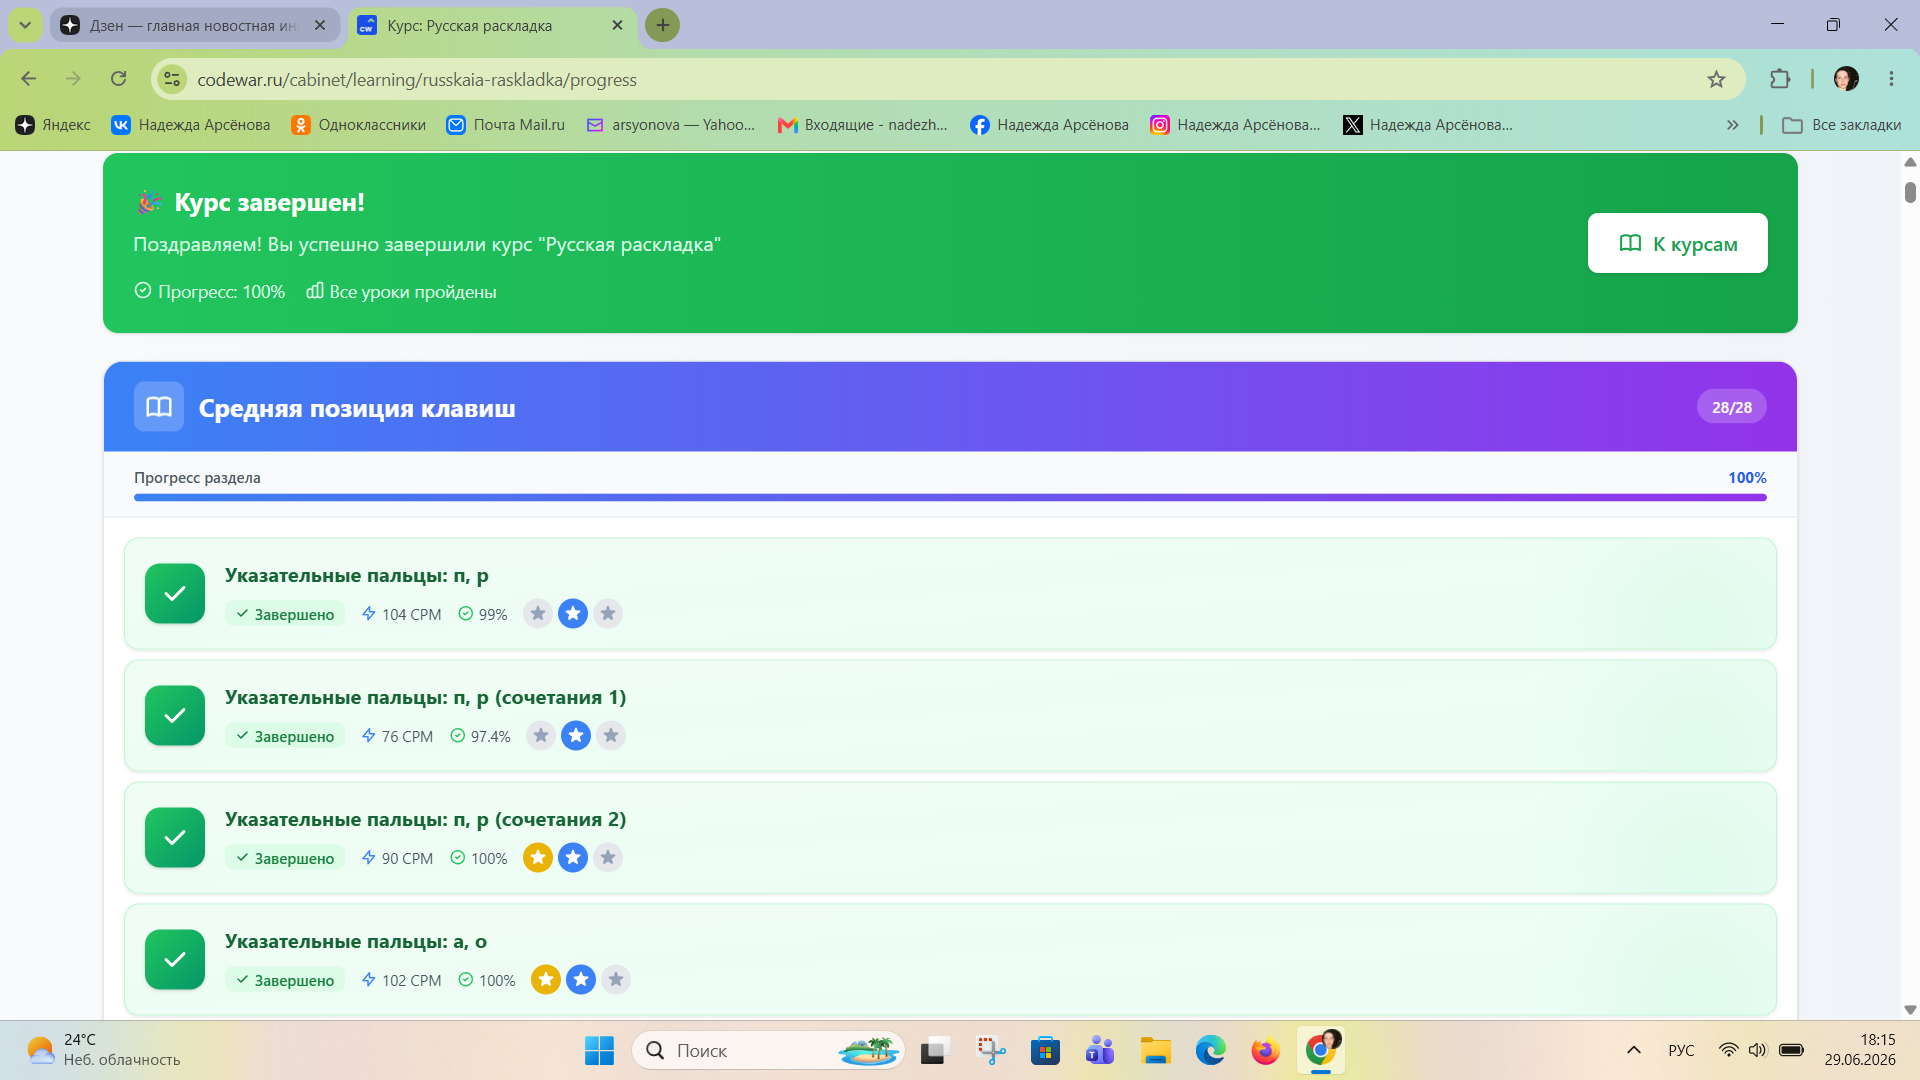The height and width of the screenshot is (1080, 1920).
Task: Click the gold star of 'сочетания 2' lesson
Action: [x=538, y=858]
